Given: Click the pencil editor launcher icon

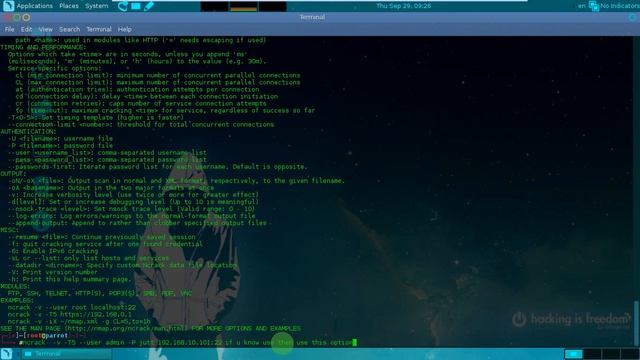Looking at the screenshot, I should (149, 6).
